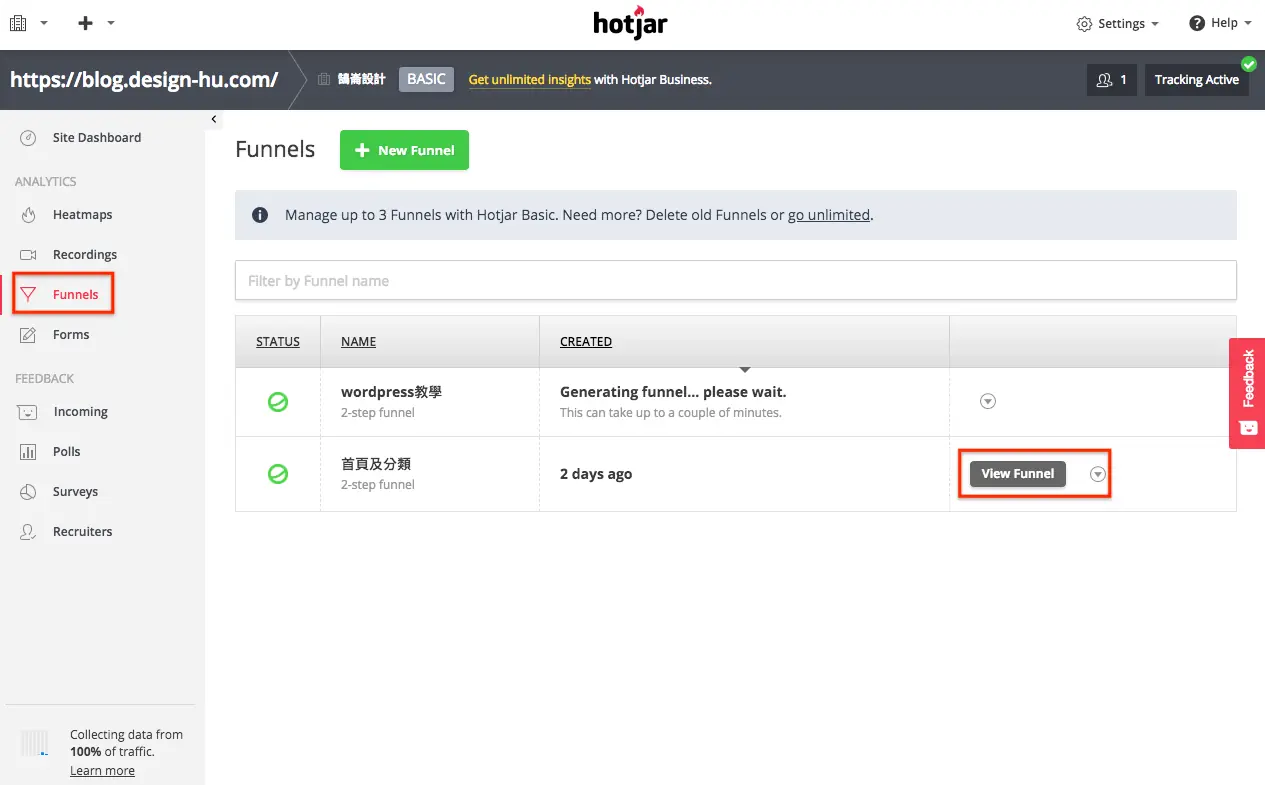Open Surveys in the sidebar
Viewport: 1265px width, 785px height.
tap(75, 492)
